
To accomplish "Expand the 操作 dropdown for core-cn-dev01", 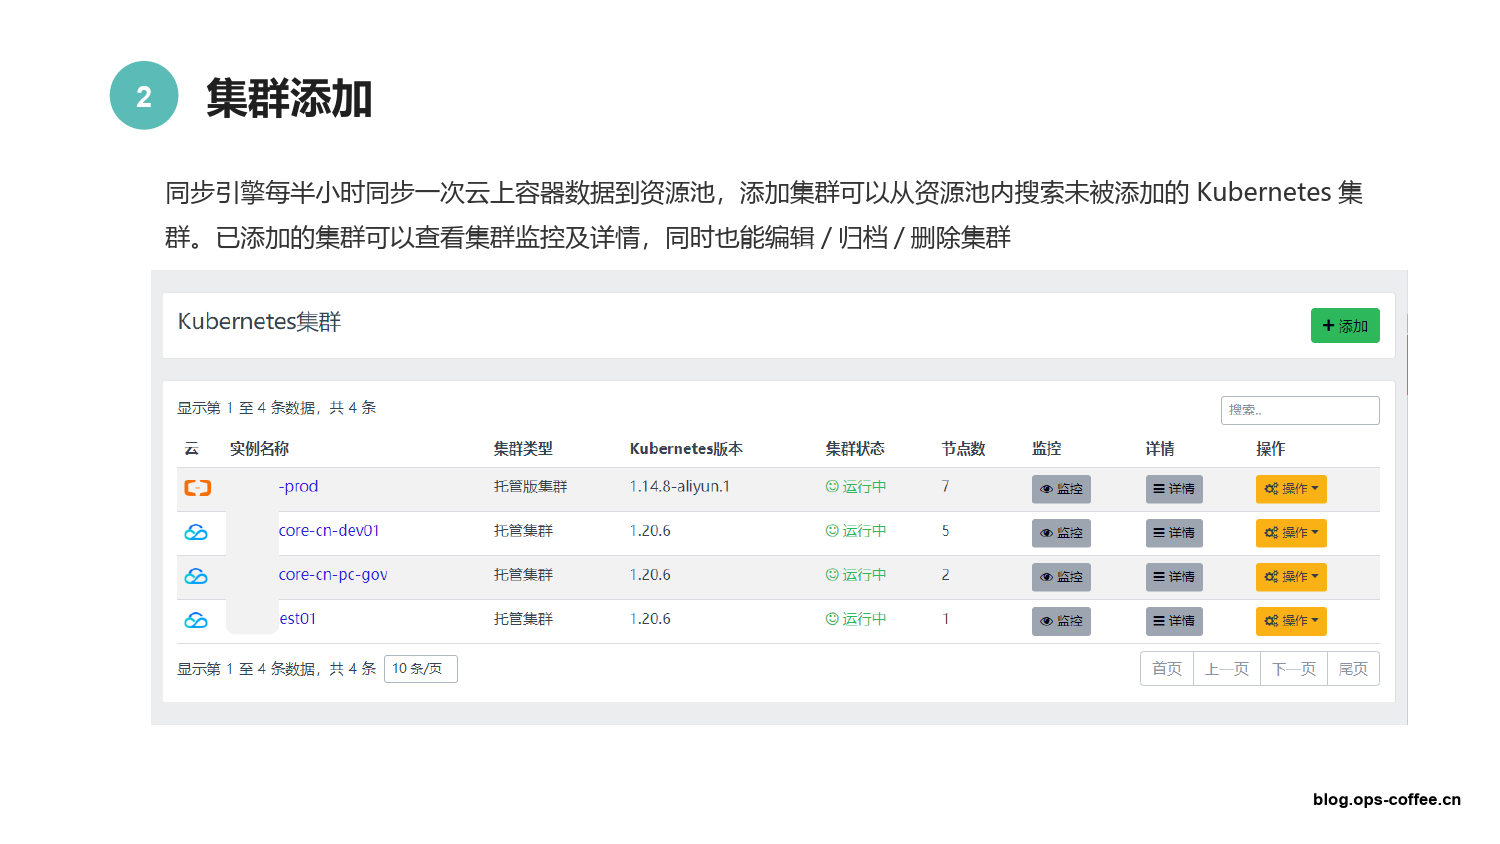I will (1291, 533).
